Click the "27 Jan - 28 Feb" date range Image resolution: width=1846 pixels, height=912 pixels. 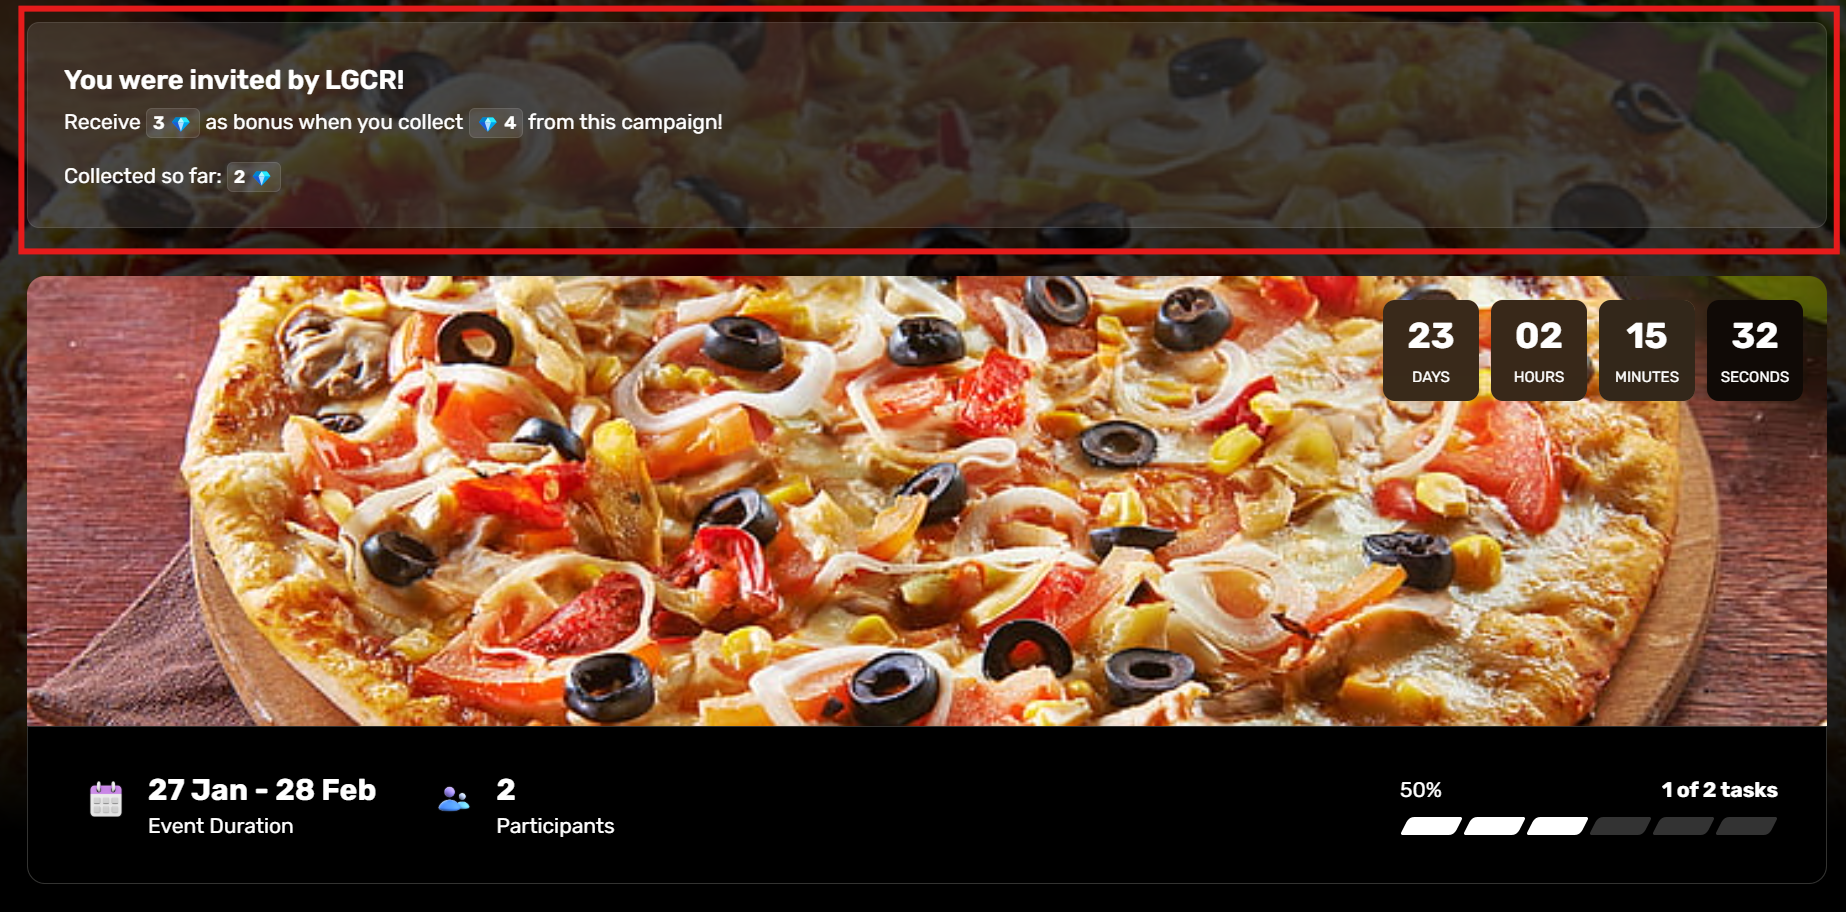[262, 790]
